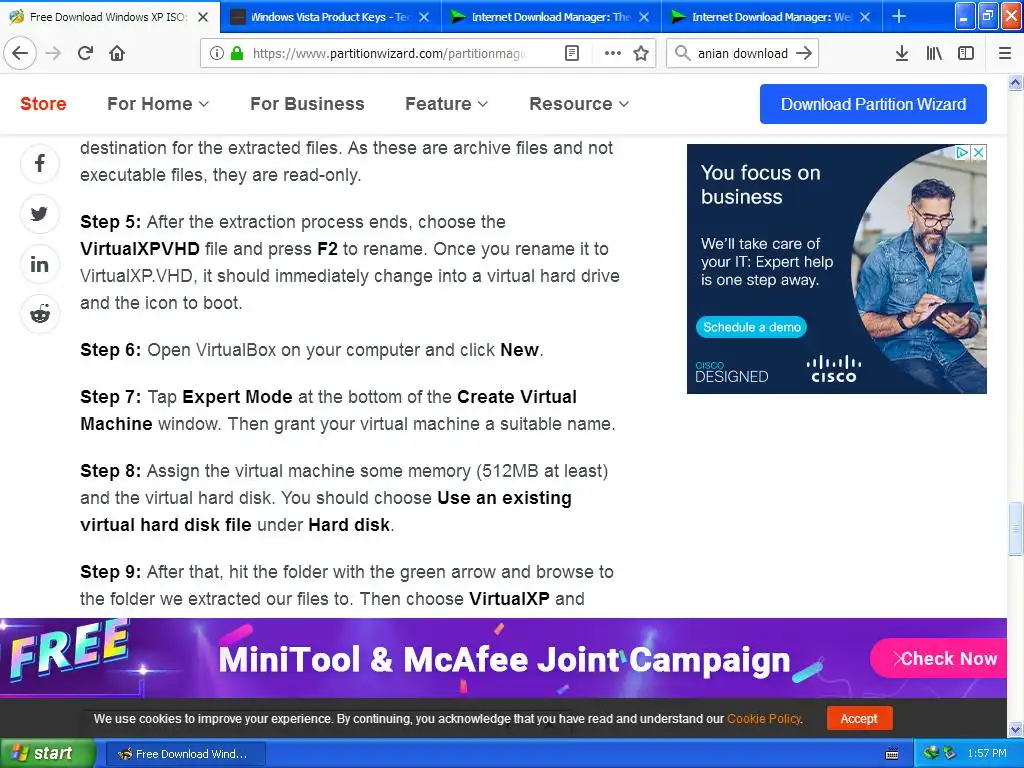Share article on LinkedIn
The width and height of the screenshot is (1024, 768).
(x=40, y=264)
